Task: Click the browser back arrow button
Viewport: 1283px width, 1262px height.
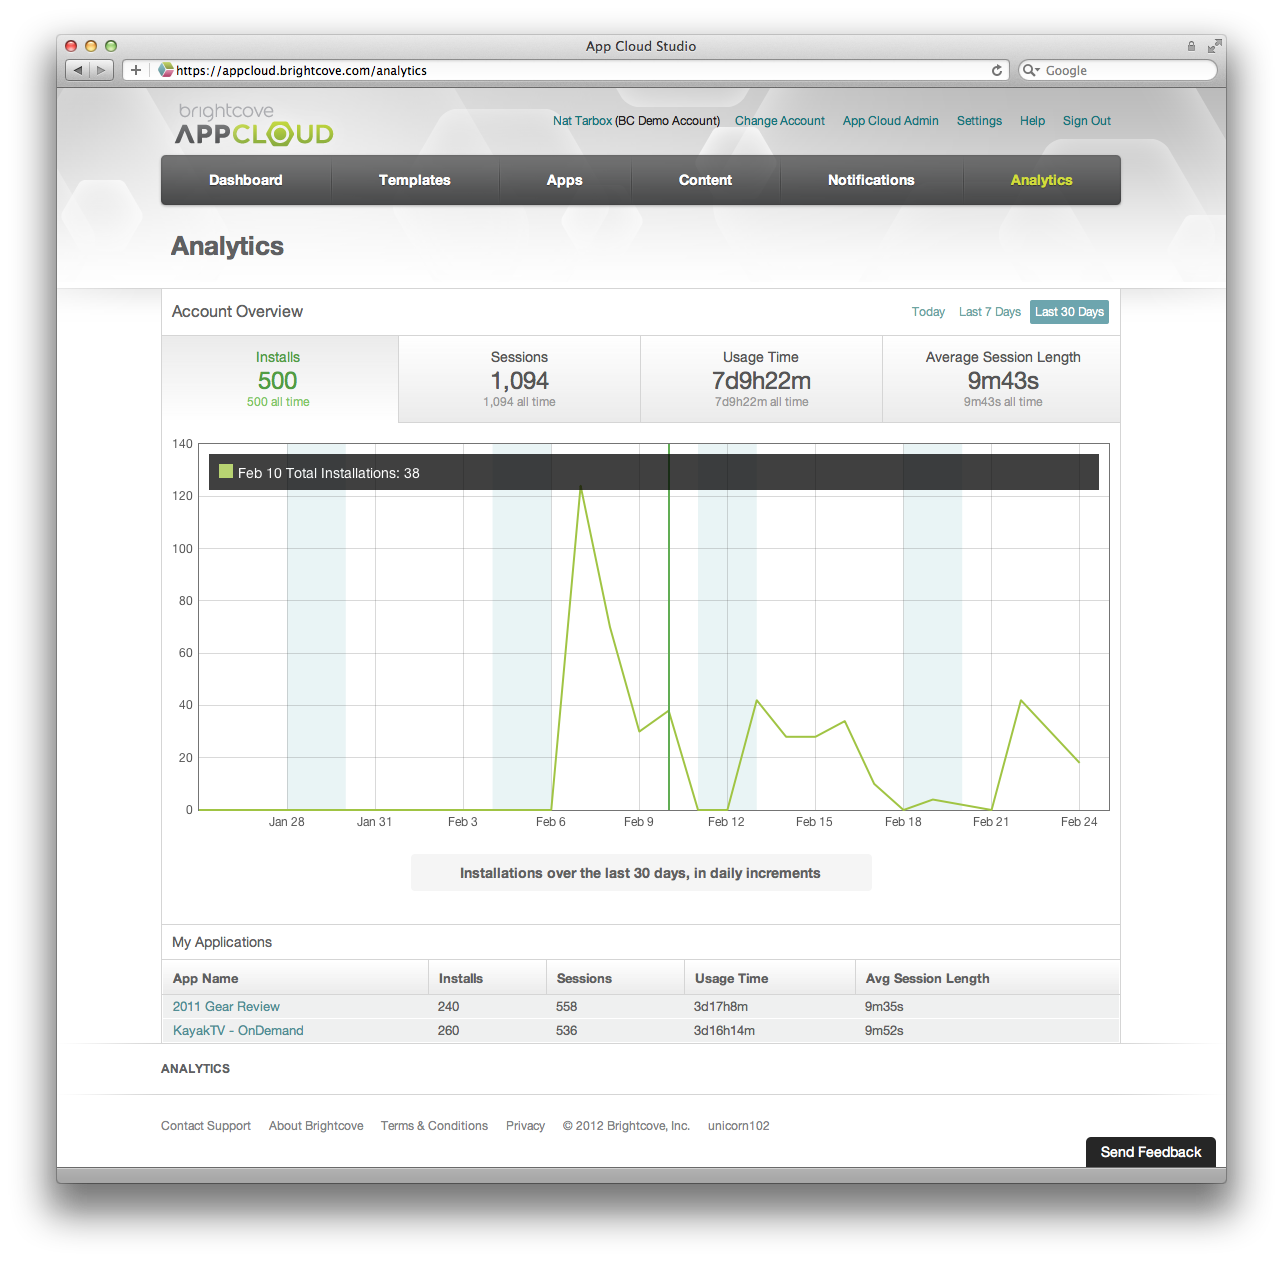Action: click(x=78, y=70)
